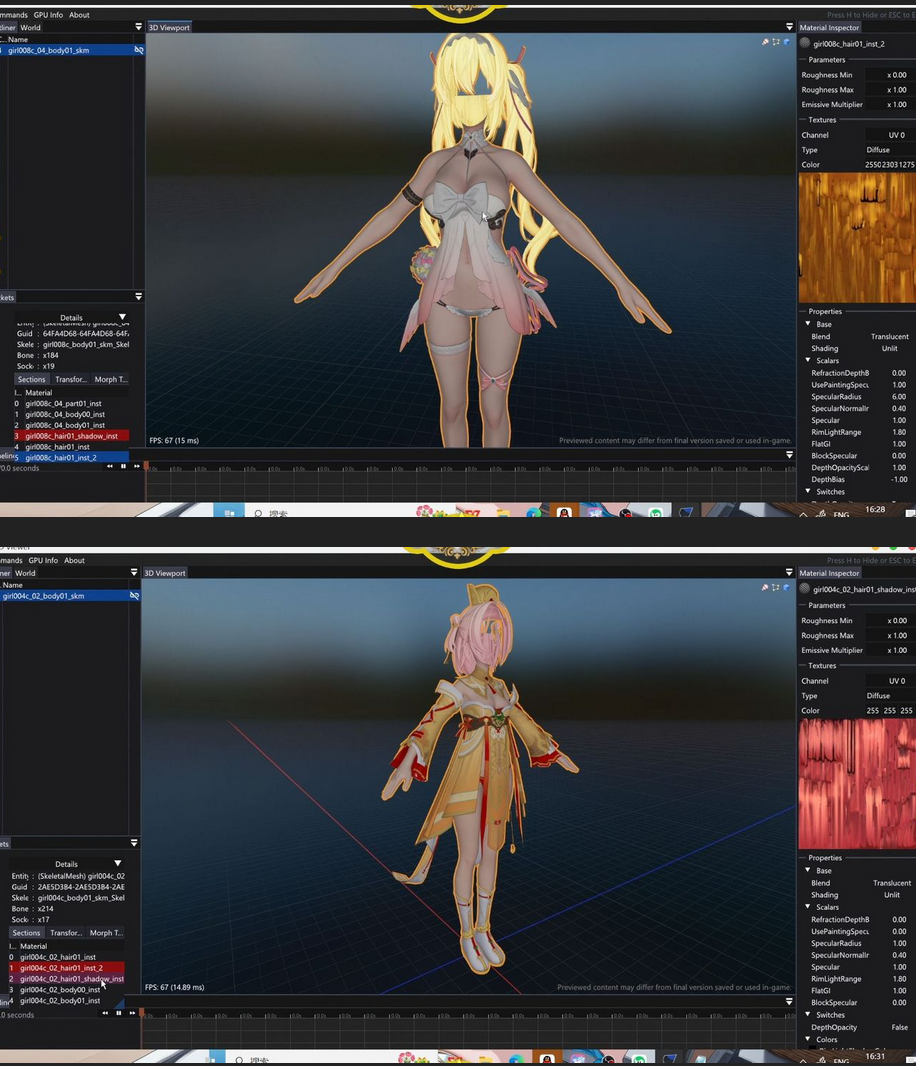Open Sockets panel dropdown in top window
This screenshot has height=1066, width=916.
(138, 296)
